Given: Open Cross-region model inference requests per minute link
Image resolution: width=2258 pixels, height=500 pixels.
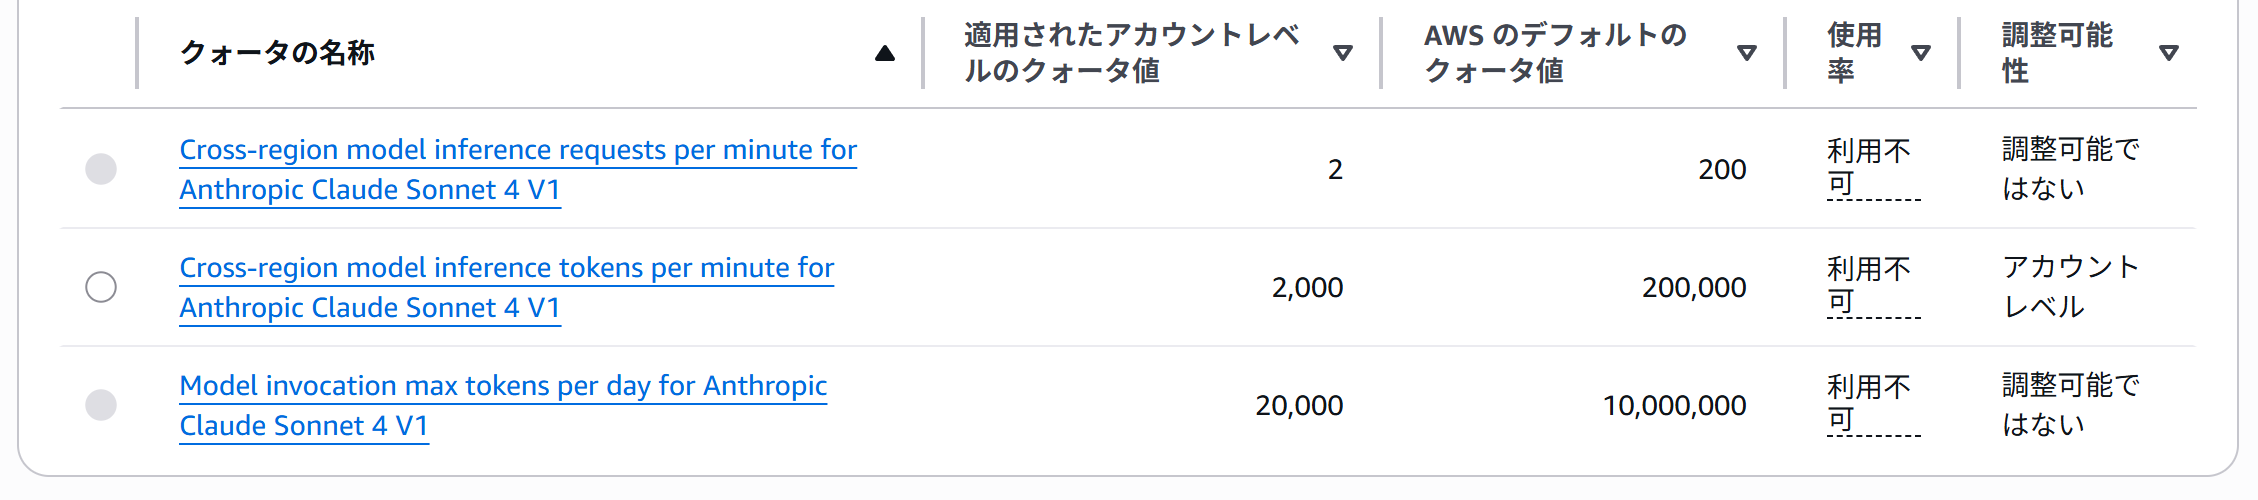Looking at the screenshot, I should [518, 169].
